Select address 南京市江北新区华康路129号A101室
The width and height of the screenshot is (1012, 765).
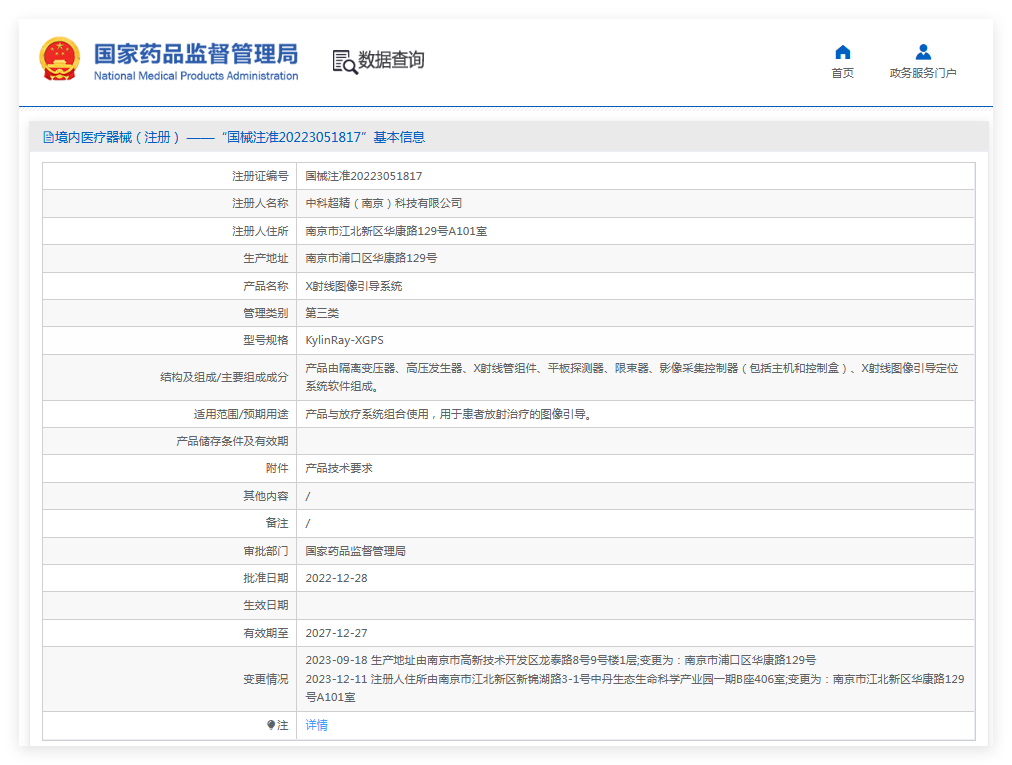point(396,231)
